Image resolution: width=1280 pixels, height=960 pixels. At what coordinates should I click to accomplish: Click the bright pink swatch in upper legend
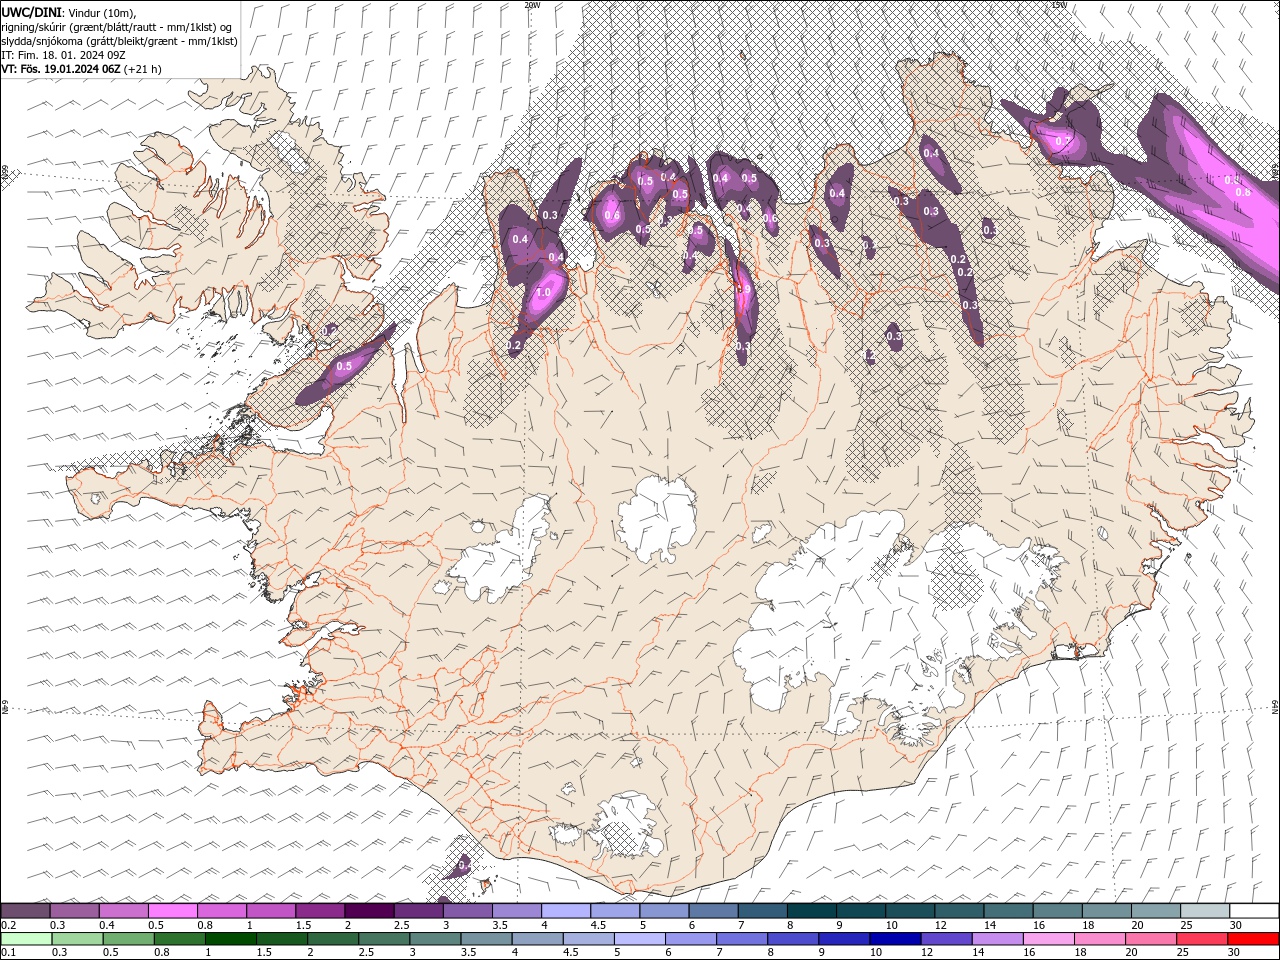(172, 911)
